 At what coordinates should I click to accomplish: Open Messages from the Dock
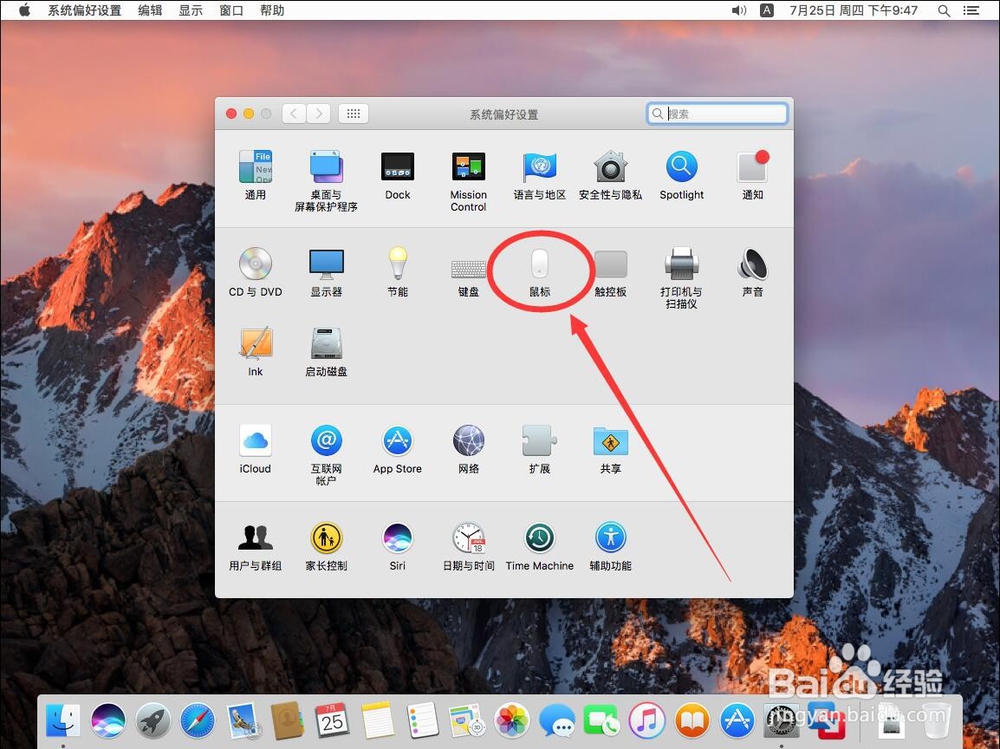pyautogui.click(x=557, y=720)
